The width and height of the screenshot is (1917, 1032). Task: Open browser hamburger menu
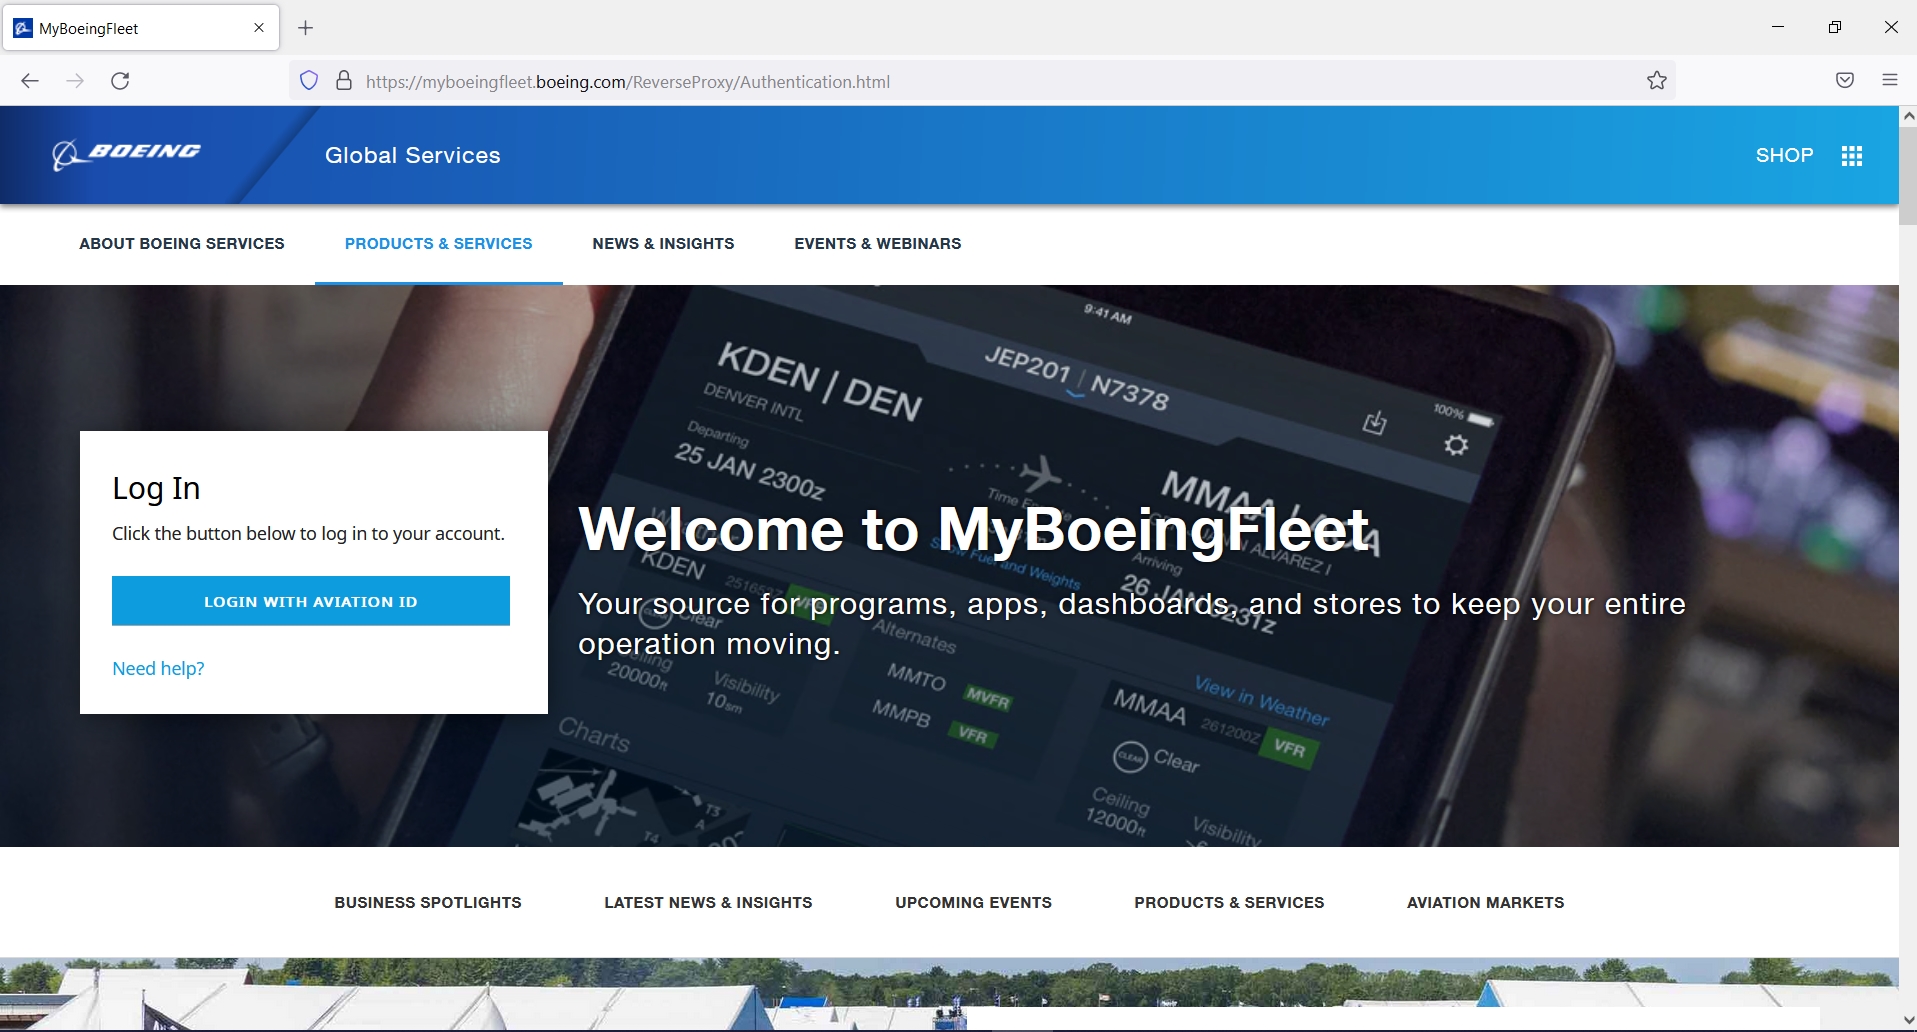(1890, 81)
